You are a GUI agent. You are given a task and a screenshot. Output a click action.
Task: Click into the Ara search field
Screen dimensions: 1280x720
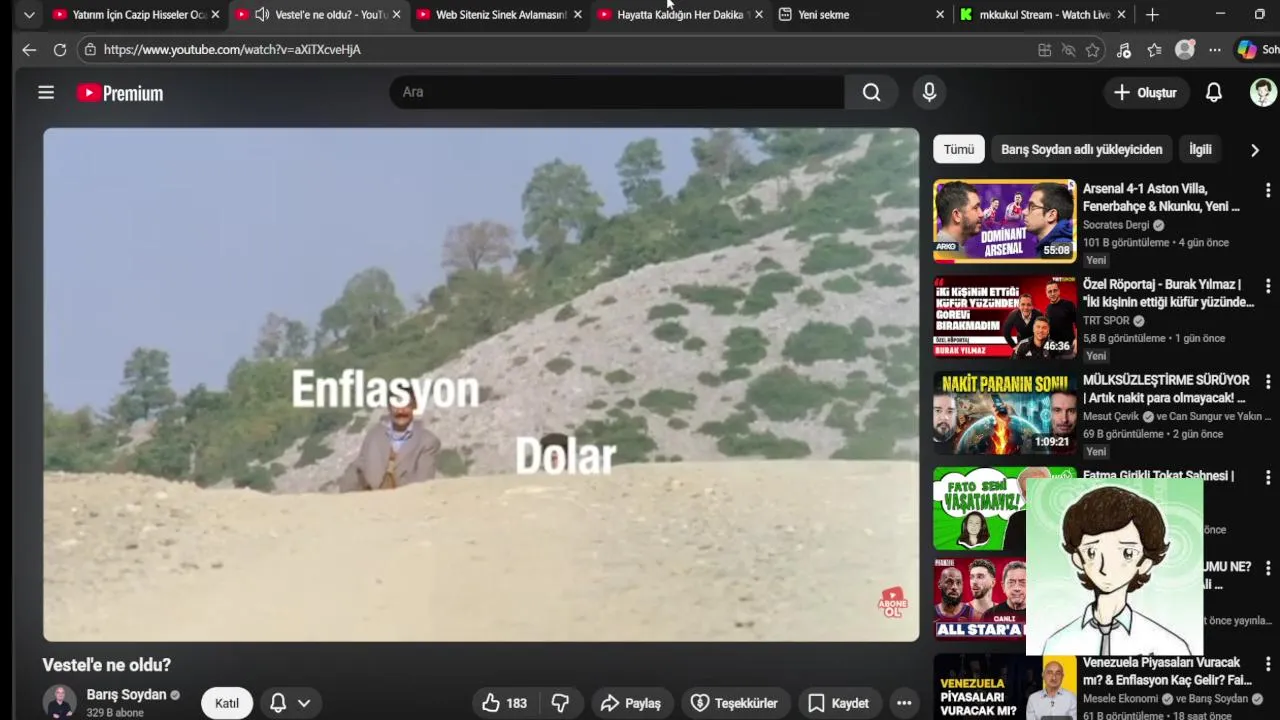point(617,92)
